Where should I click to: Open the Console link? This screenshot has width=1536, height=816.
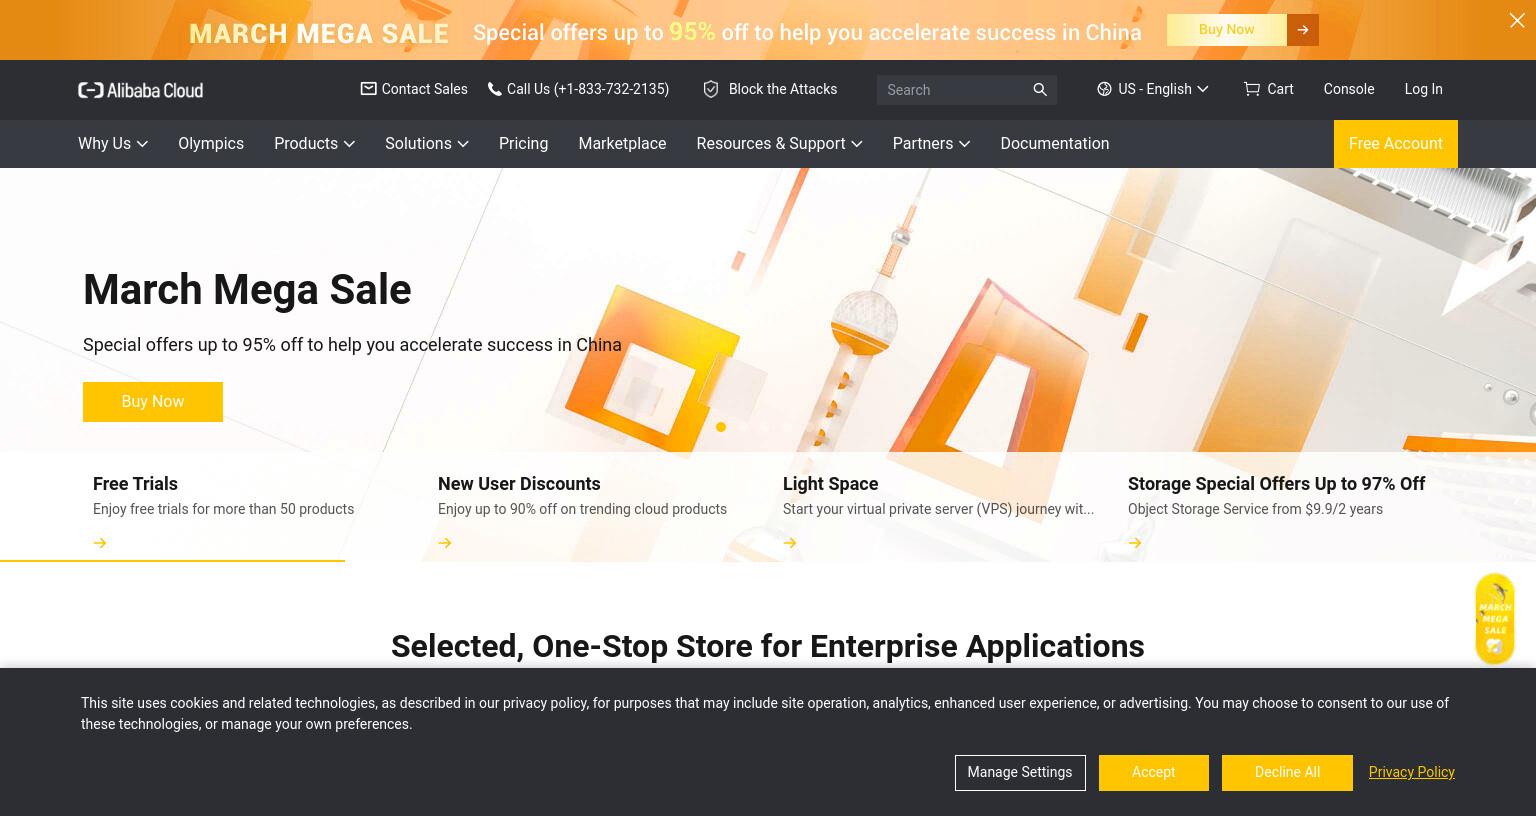tap(1349, 89)
